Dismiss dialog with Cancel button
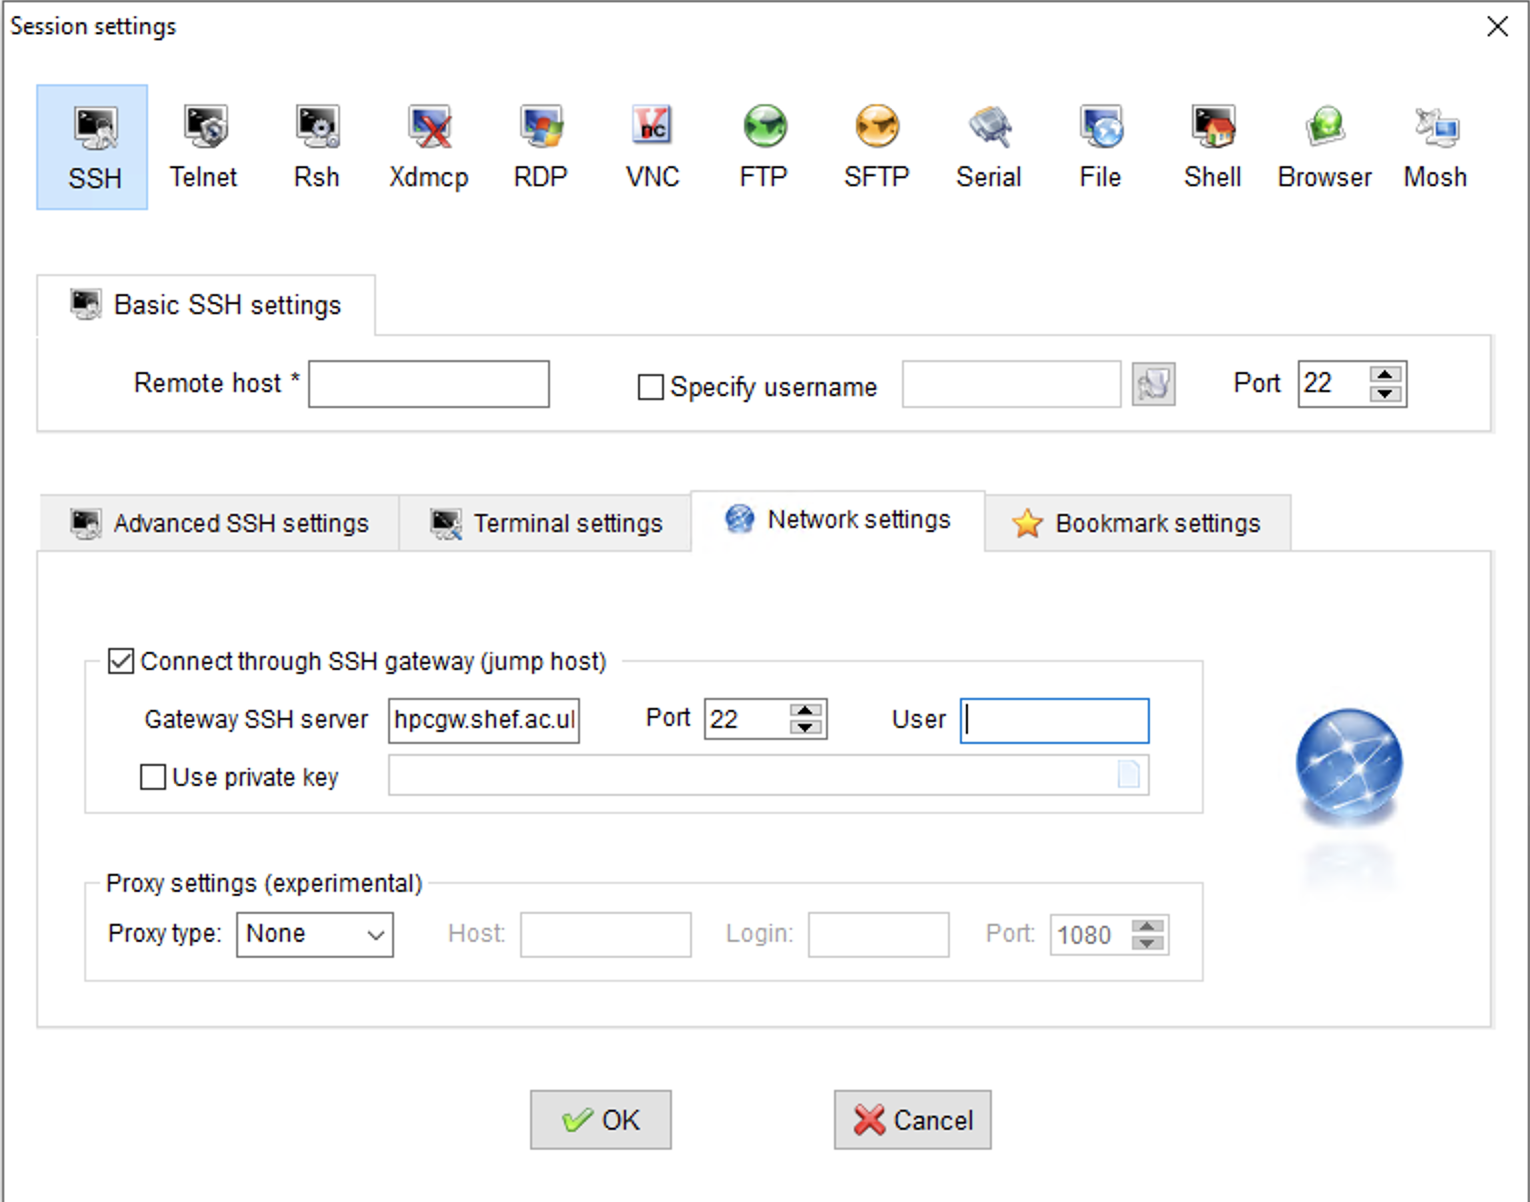The image size is (1530, 1202). point(913,1120)
